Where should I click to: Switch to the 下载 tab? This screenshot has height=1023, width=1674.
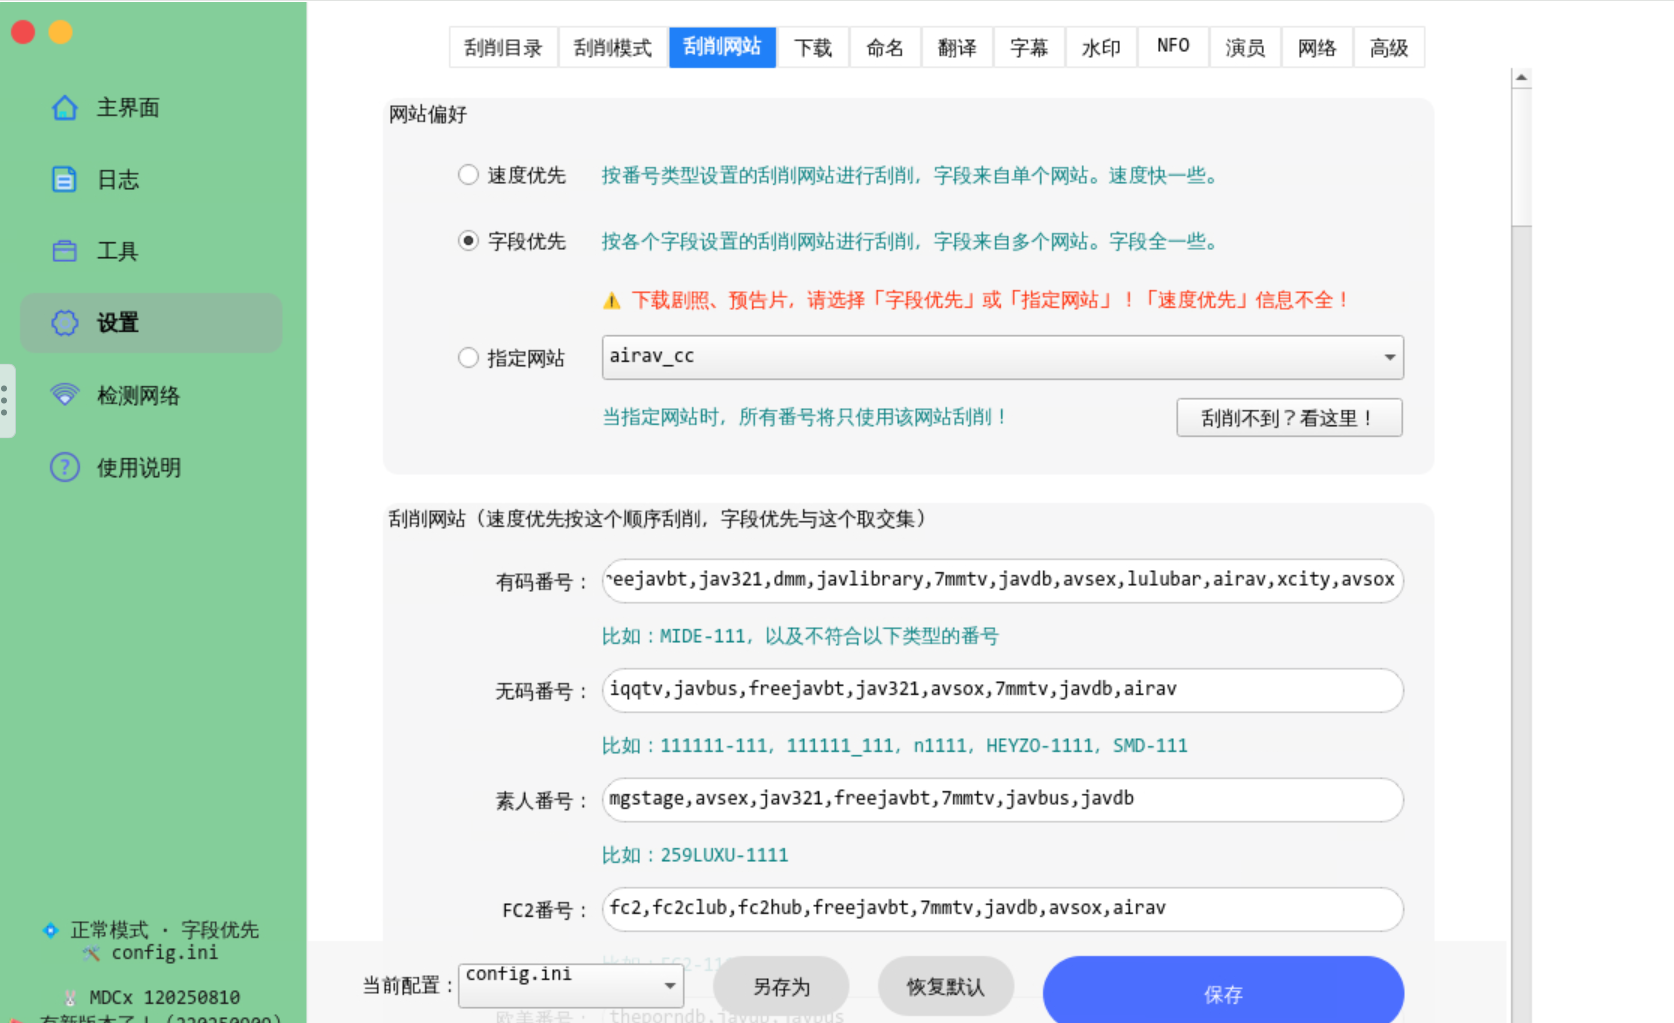tap(813, 47)
